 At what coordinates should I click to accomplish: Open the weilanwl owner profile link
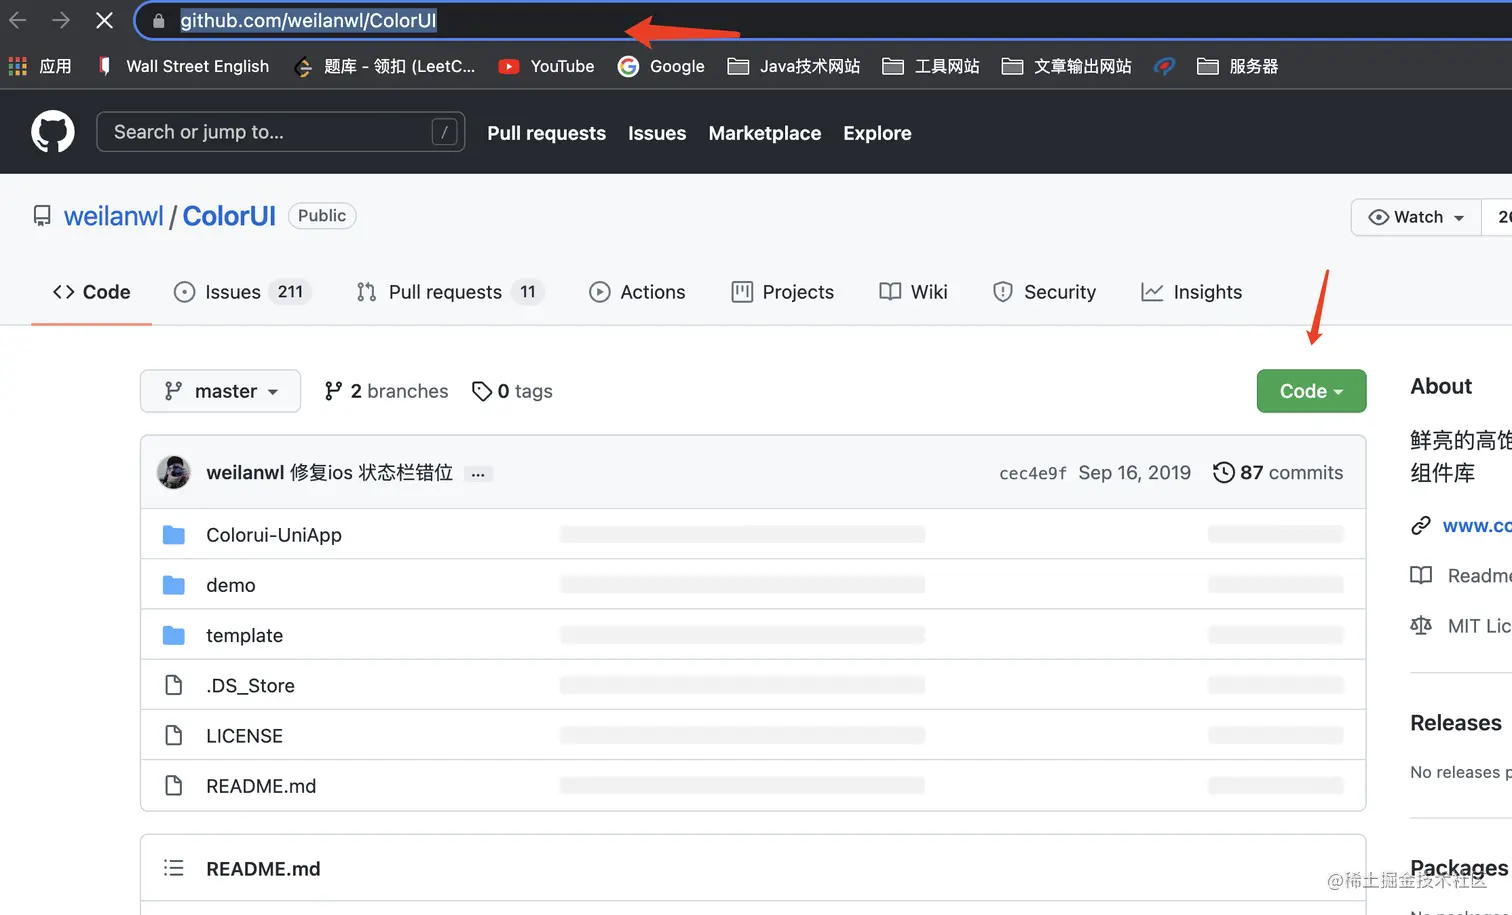click(113, 216)
